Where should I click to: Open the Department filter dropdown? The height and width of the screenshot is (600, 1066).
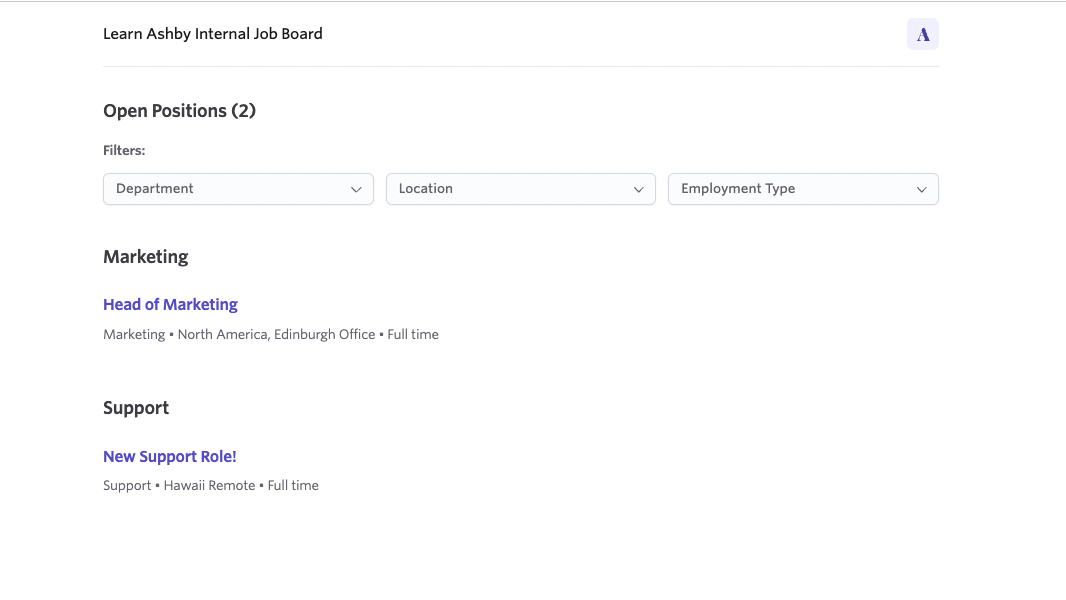coord(238,189)
